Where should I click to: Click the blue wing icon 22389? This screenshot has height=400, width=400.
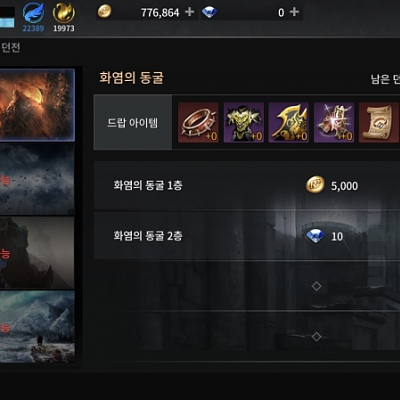33,13
